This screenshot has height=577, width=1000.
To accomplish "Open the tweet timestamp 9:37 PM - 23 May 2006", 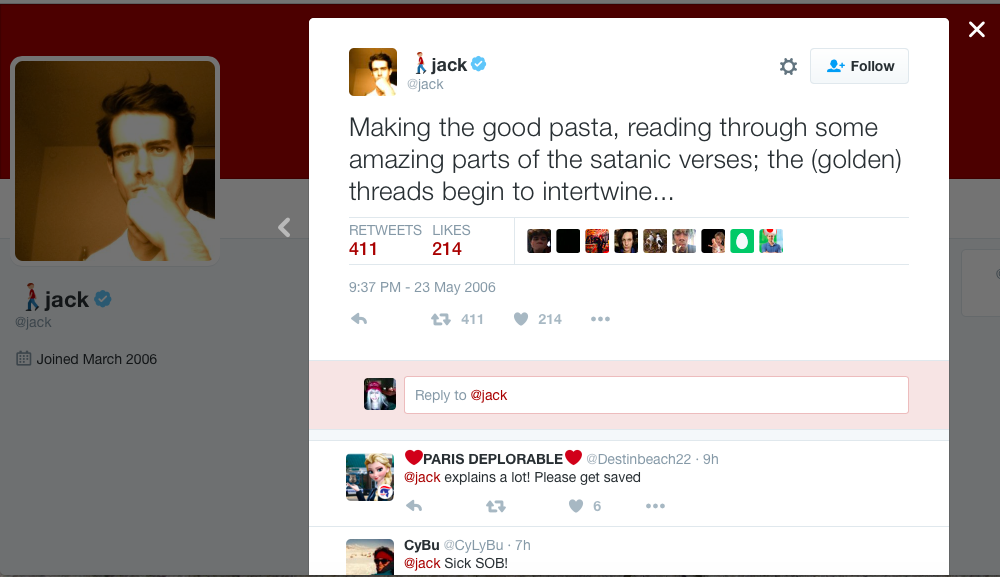I will pos(422,287).
